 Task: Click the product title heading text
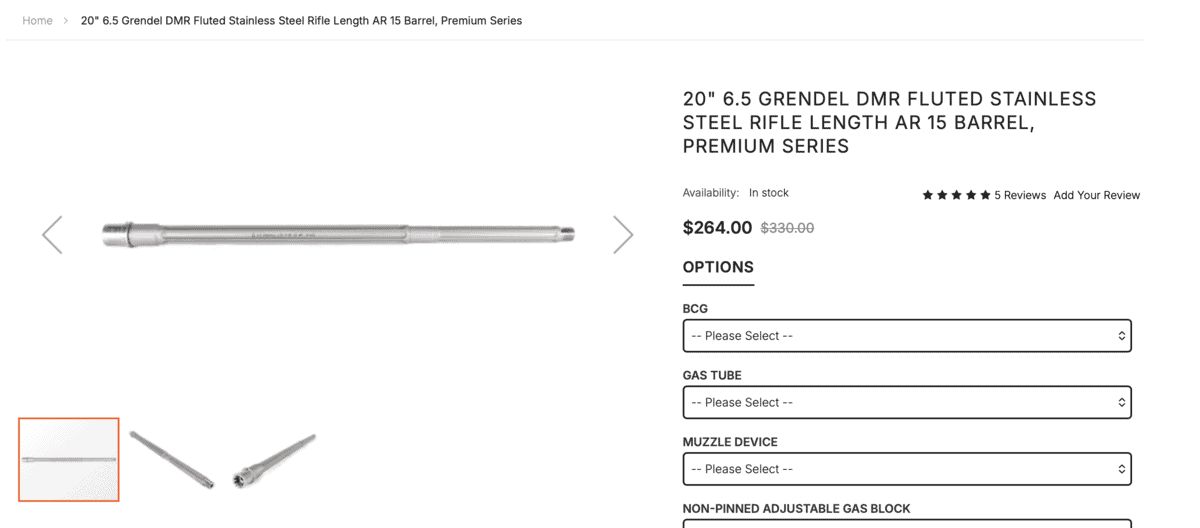[x=889, y=123]
